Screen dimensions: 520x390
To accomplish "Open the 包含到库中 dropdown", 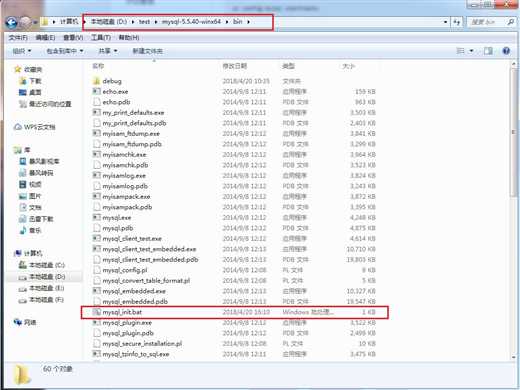I will (x=65, y=51).
